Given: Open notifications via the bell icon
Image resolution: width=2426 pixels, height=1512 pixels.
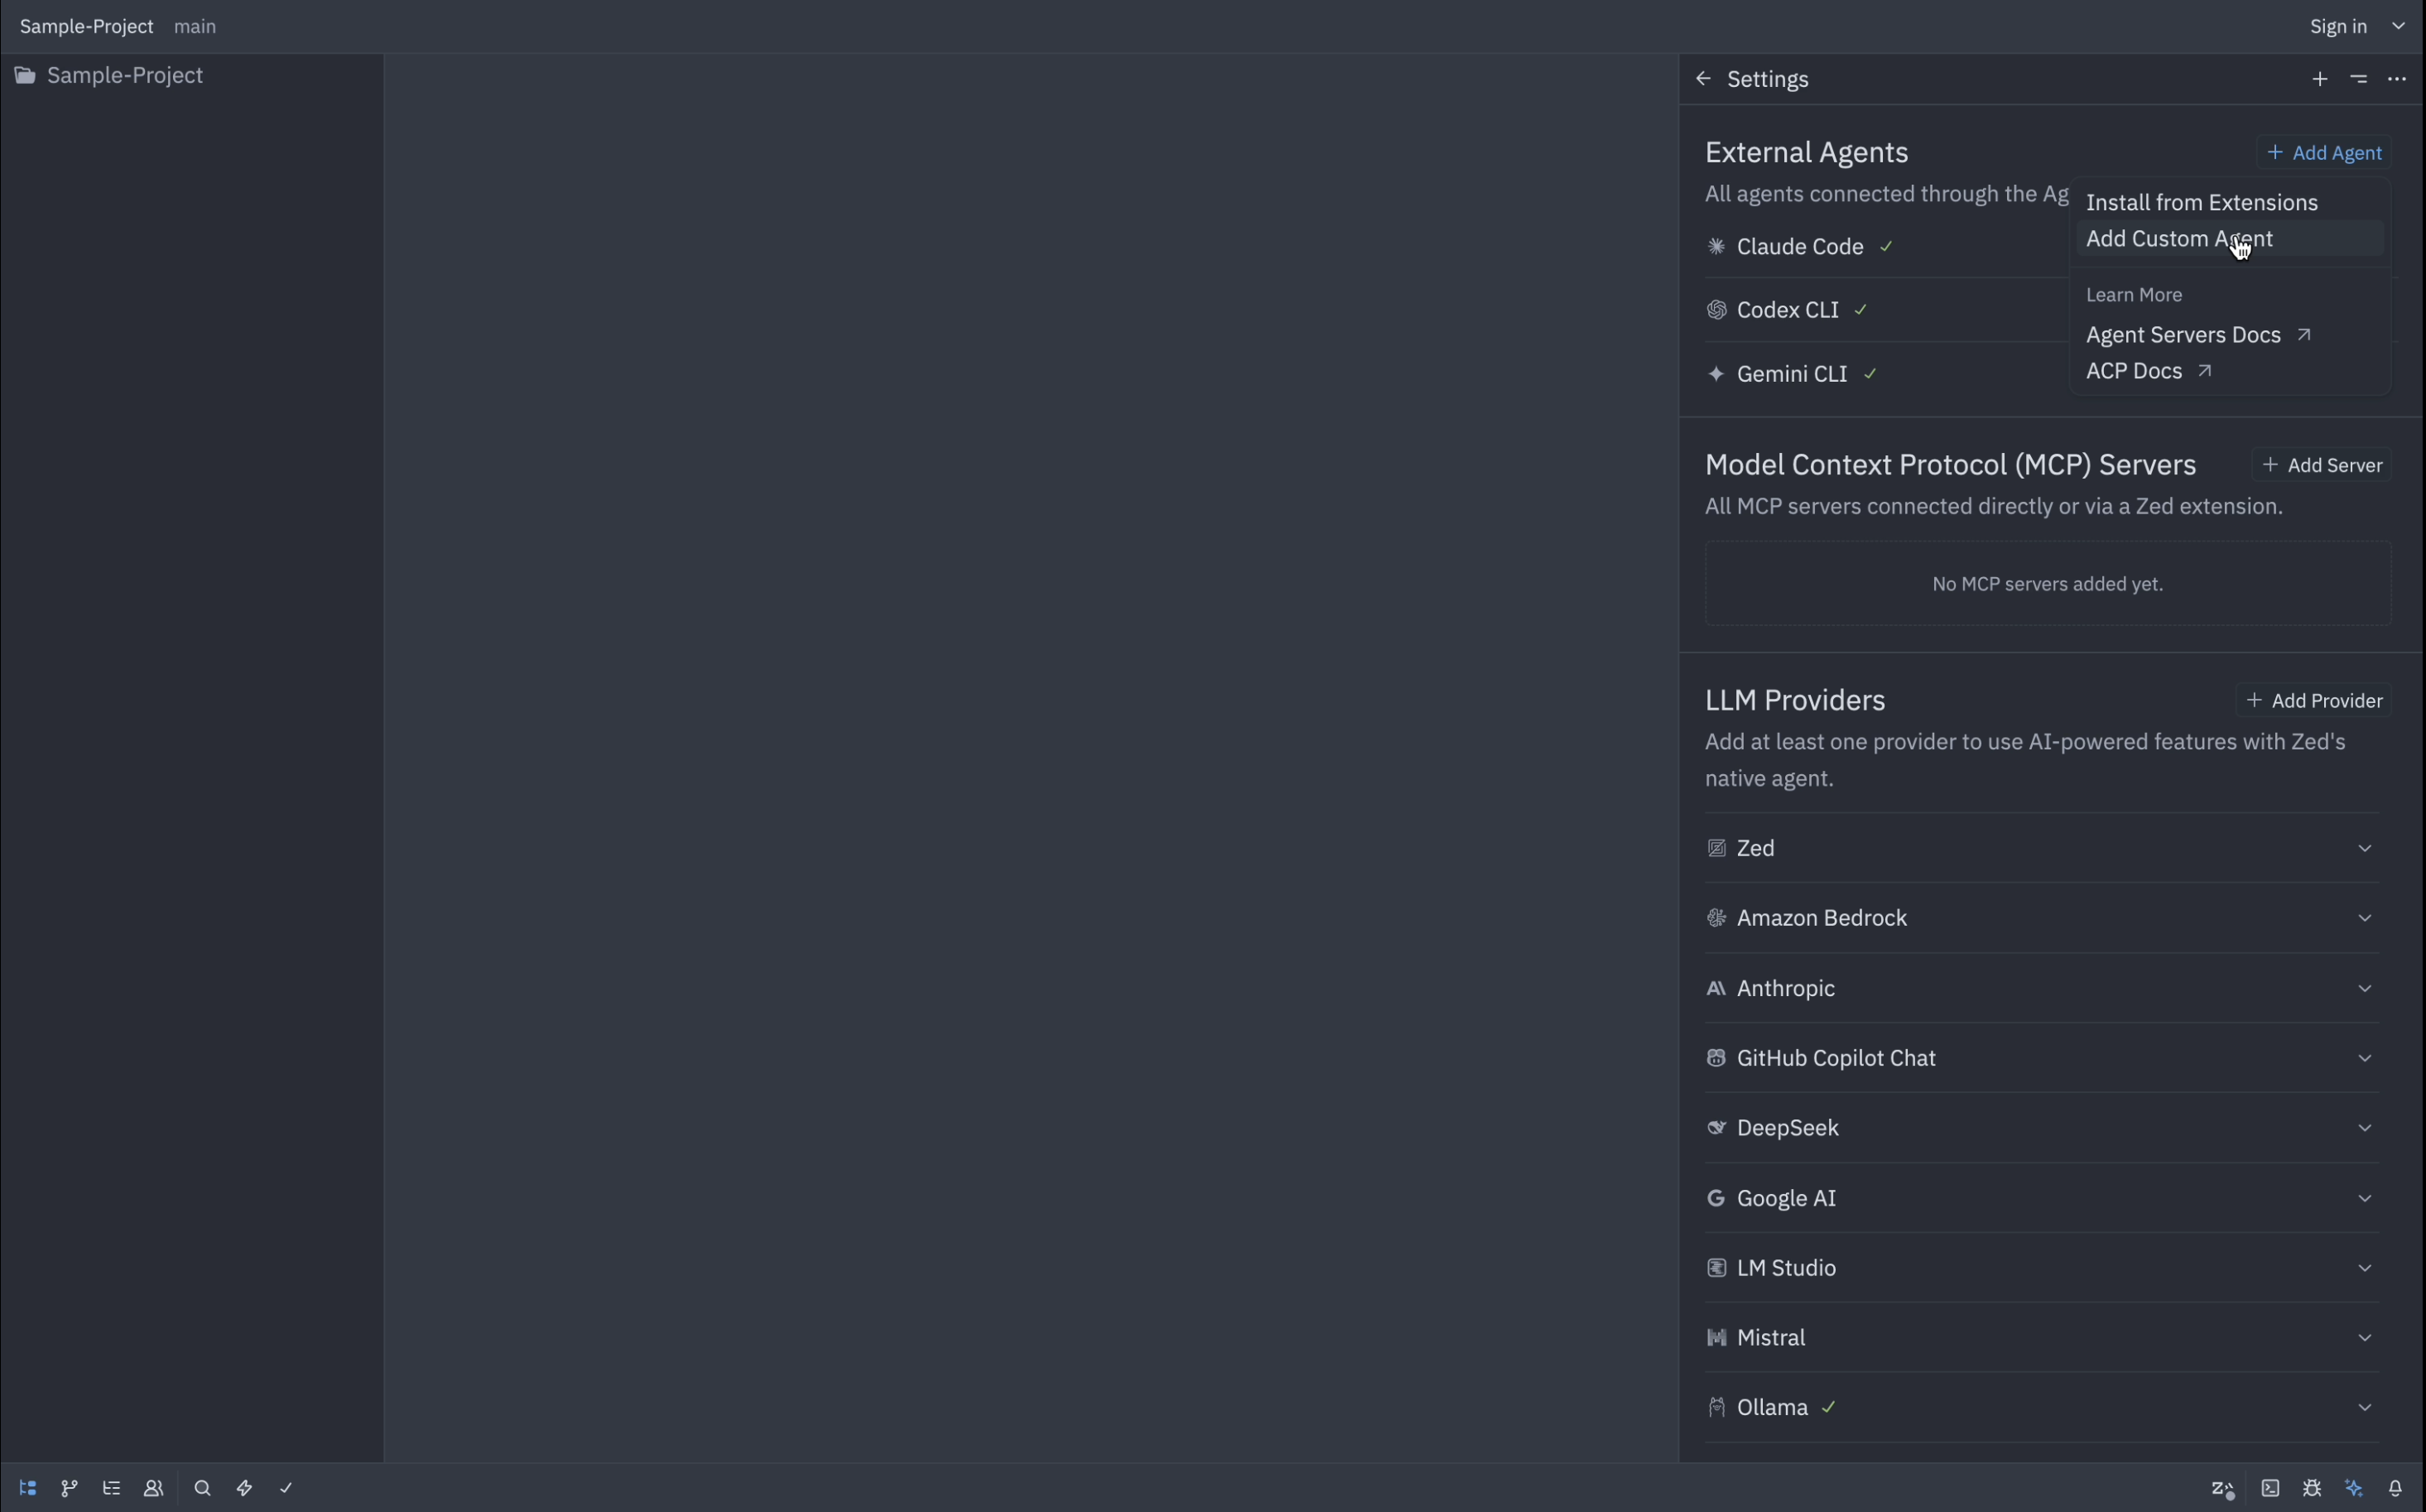Looking at the screenshot, I should tap(2396, 1489).
